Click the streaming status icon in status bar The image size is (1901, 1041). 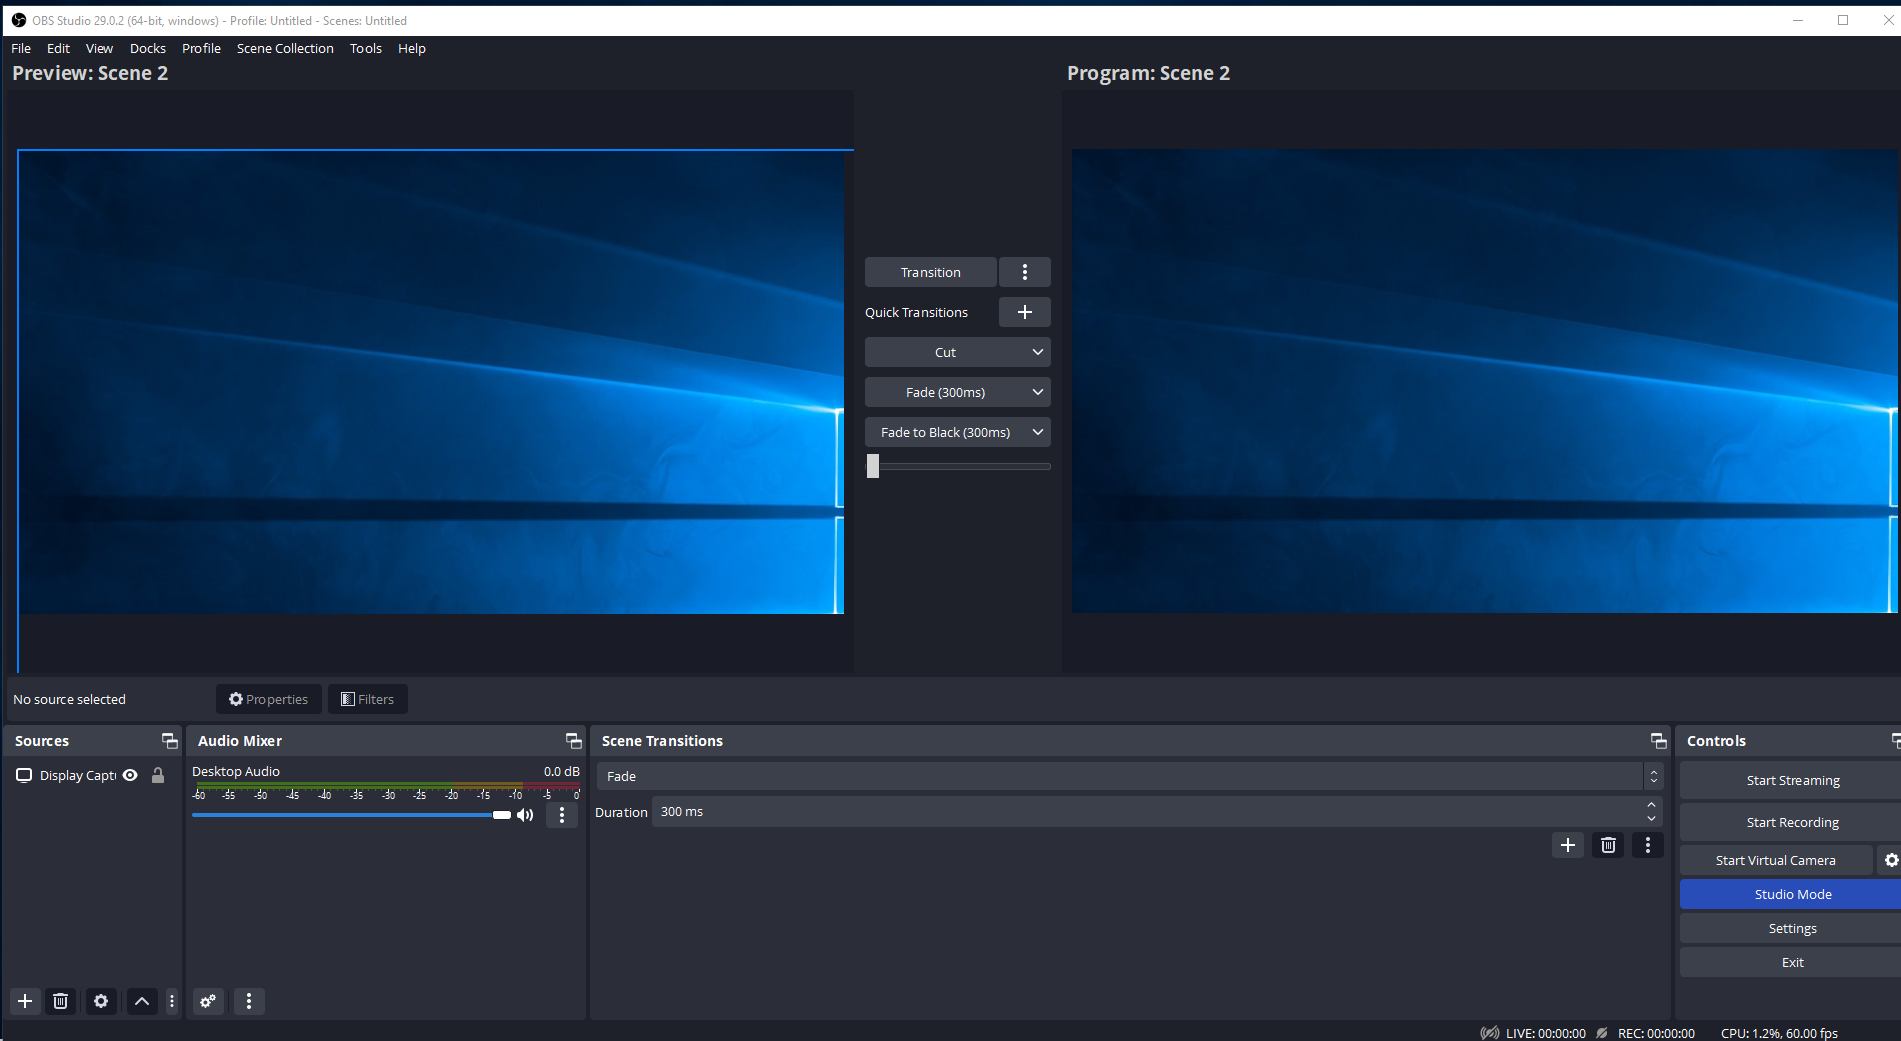pyautogui.click(x=1490, y=1033)
